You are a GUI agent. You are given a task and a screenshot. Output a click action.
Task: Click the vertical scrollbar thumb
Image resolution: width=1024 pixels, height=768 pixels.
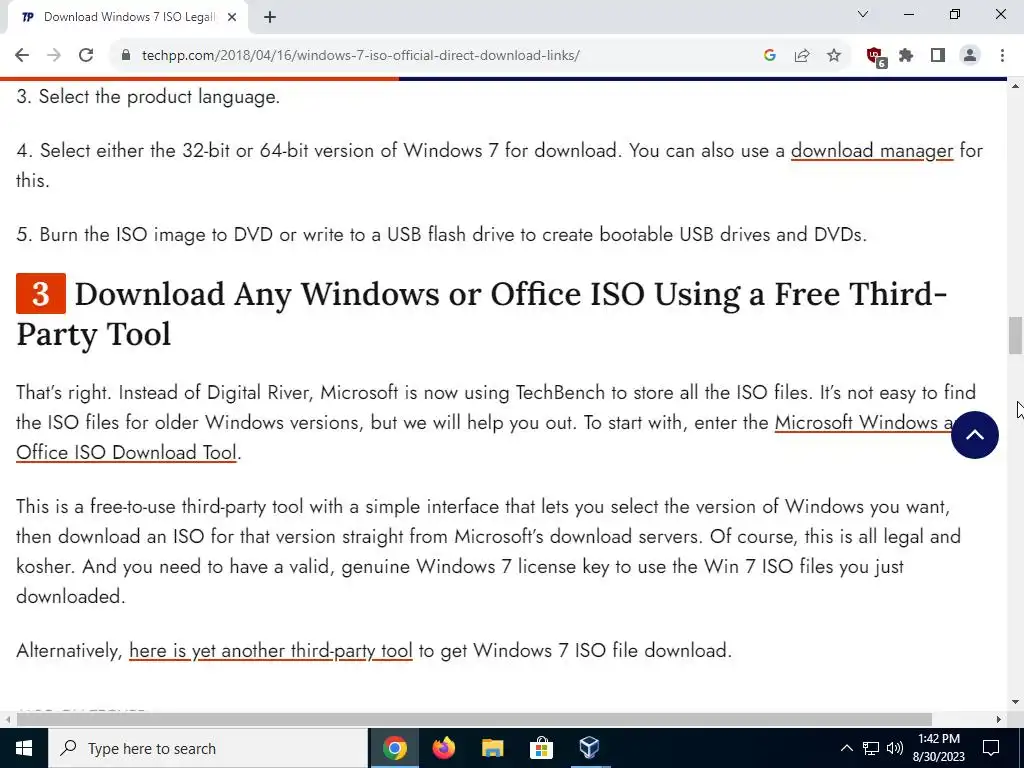pyautogui.click(x=1015, y=335)
